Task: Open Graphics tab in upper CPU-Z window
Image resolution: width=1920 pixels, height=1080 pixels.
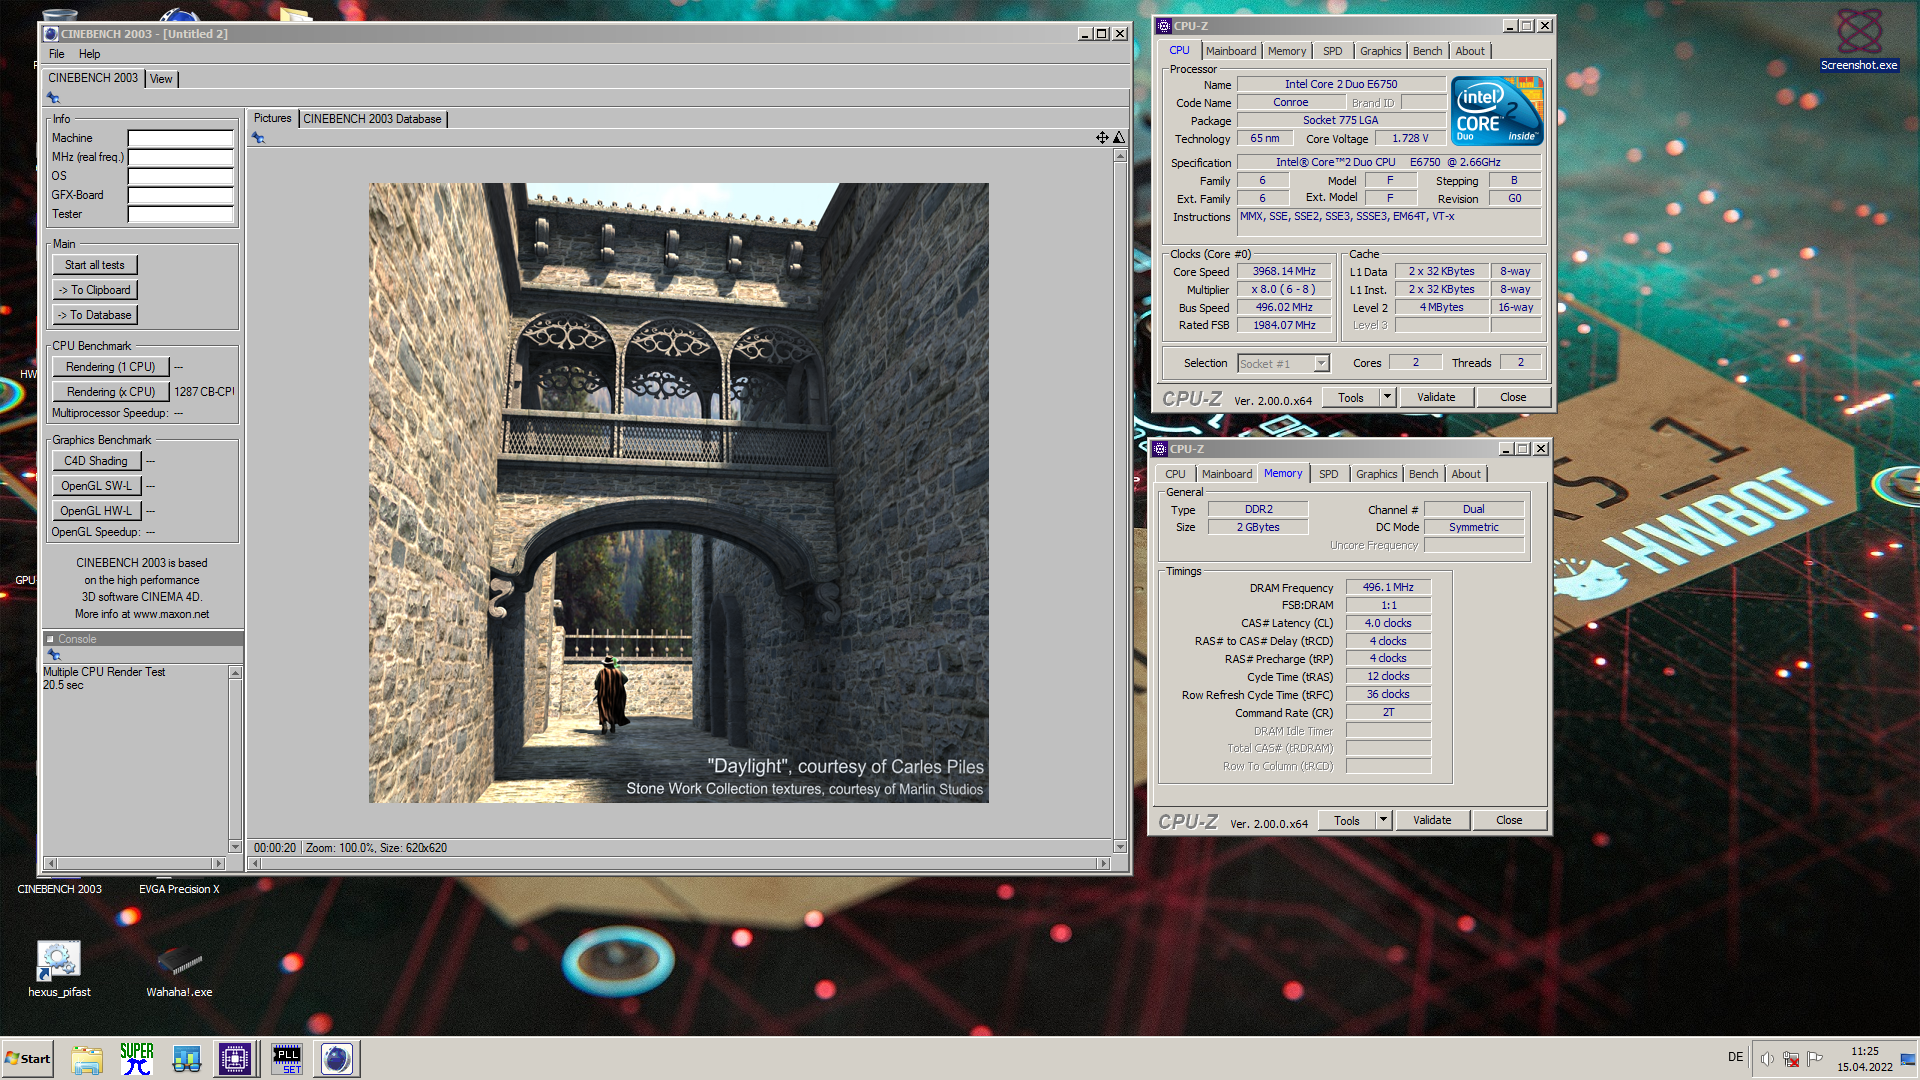Action: [1380, 51]
